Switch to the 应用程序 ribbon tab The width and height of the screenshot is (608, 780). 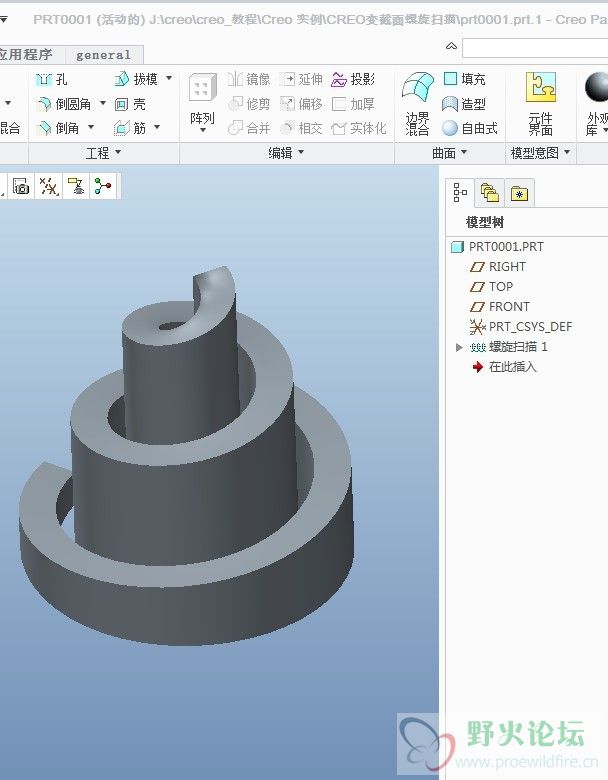pos(27,54)
